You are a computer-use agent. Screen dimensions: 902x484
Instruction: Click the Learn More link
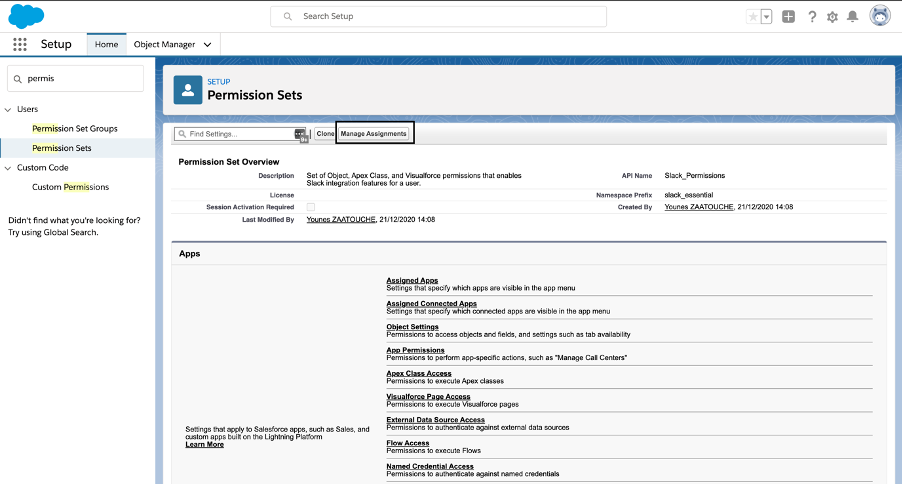tap(204, 444)
